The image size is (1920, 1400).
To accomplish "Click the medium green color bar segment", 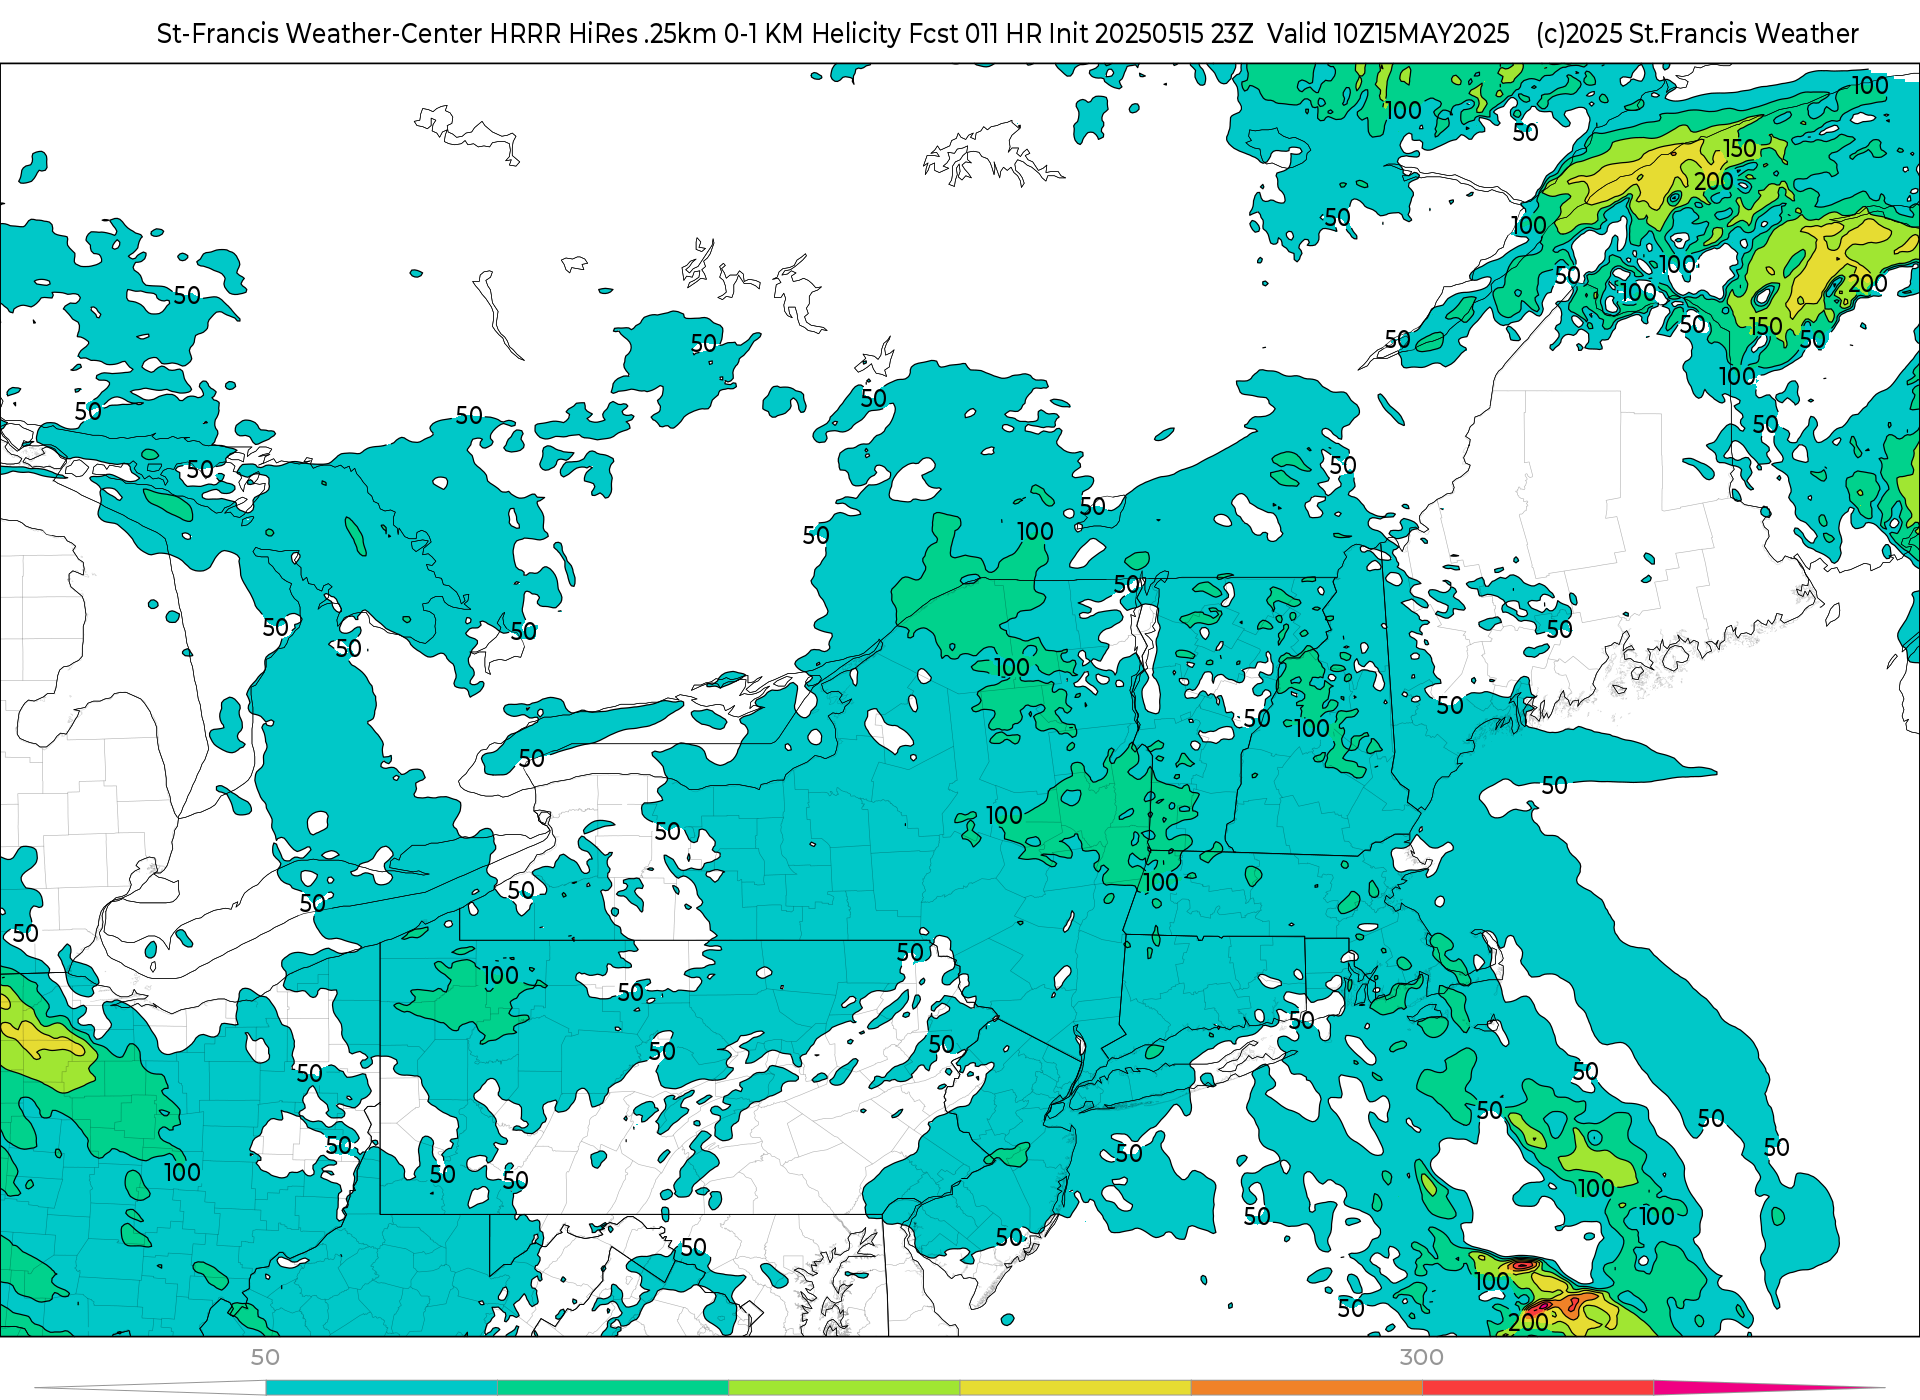I will (613, 1388).
